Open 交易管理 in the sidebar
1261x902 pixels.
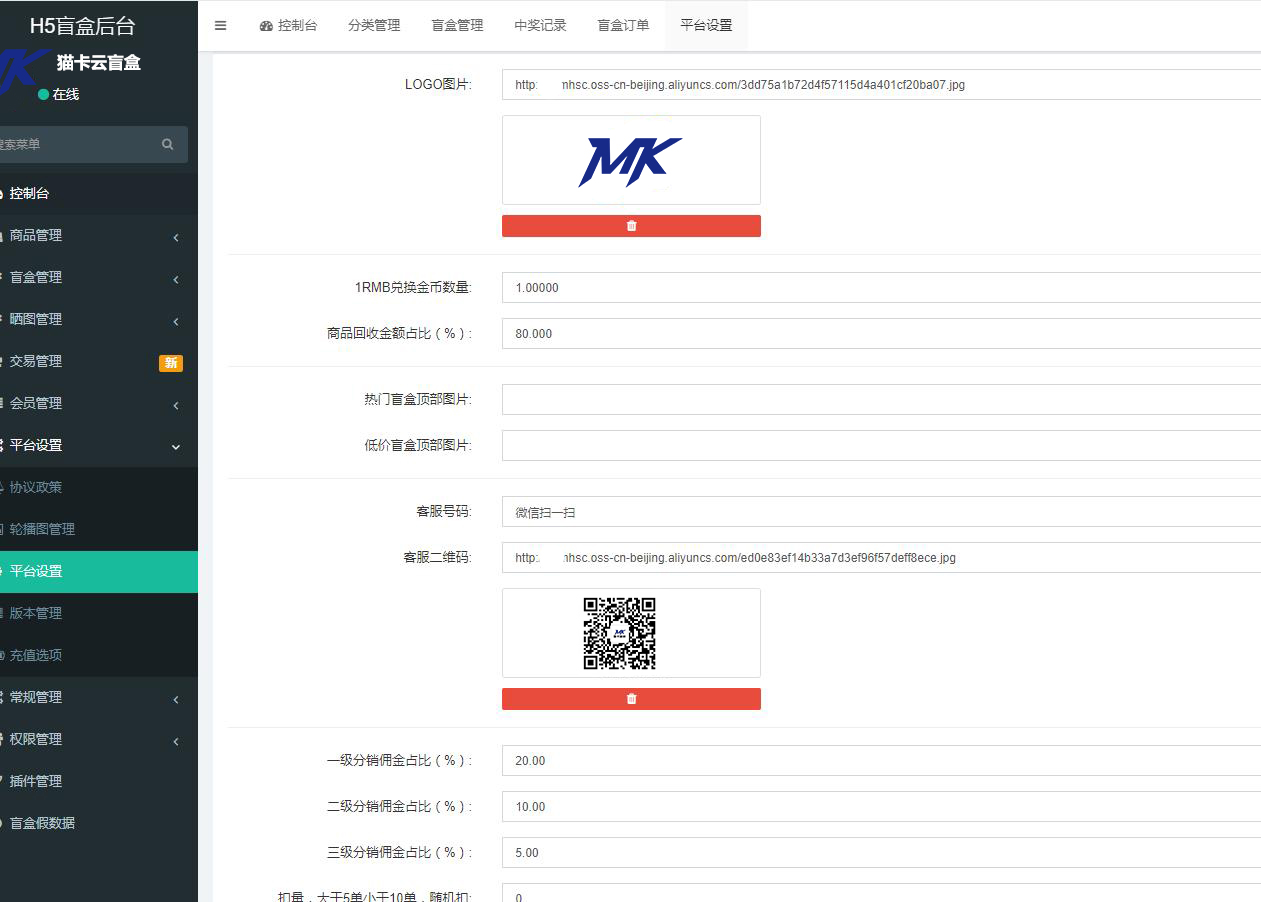click(x=99, y=362)
